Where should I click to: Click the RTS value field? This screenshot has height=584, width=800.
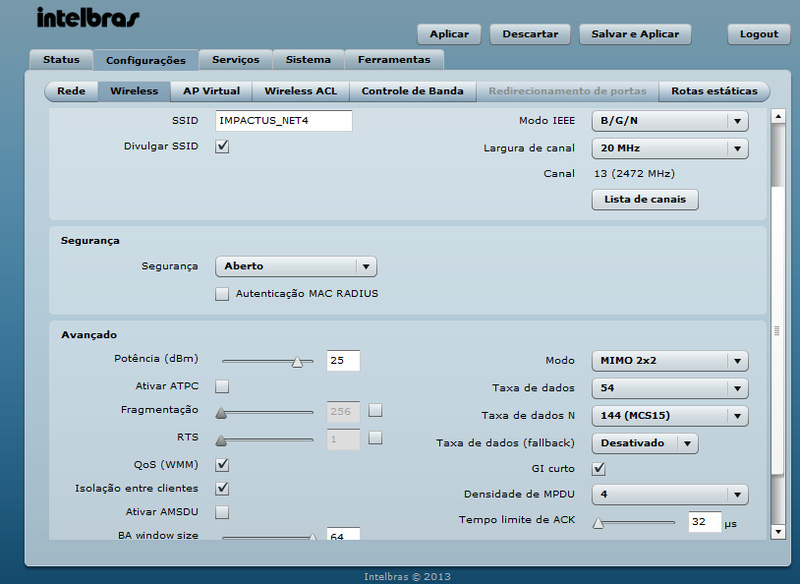(x=343, y=439)
